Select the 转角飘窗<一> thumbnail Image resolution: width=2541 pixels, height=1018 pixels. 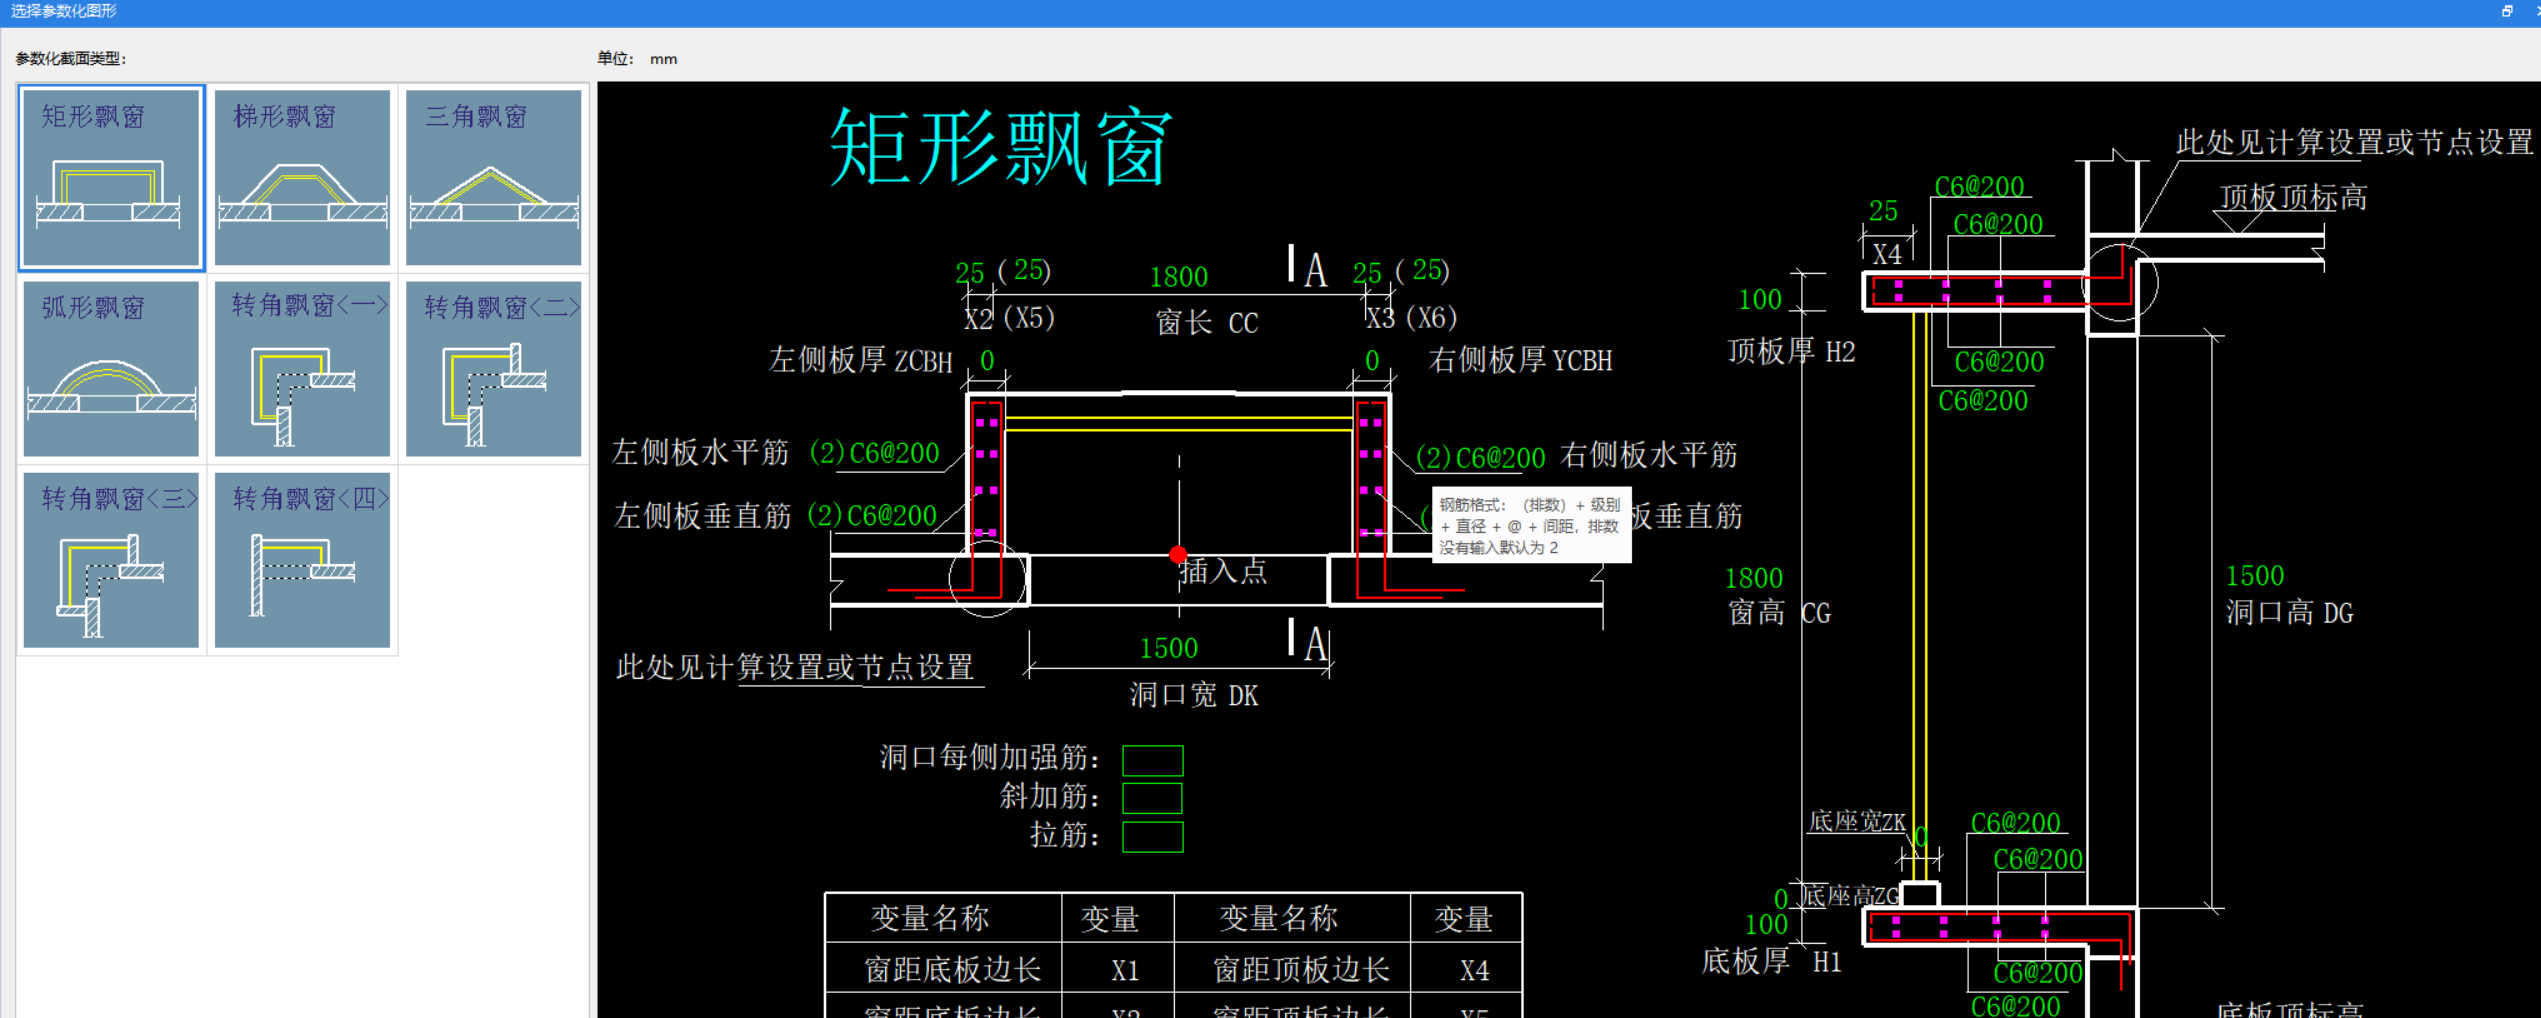tap(303, 369)
